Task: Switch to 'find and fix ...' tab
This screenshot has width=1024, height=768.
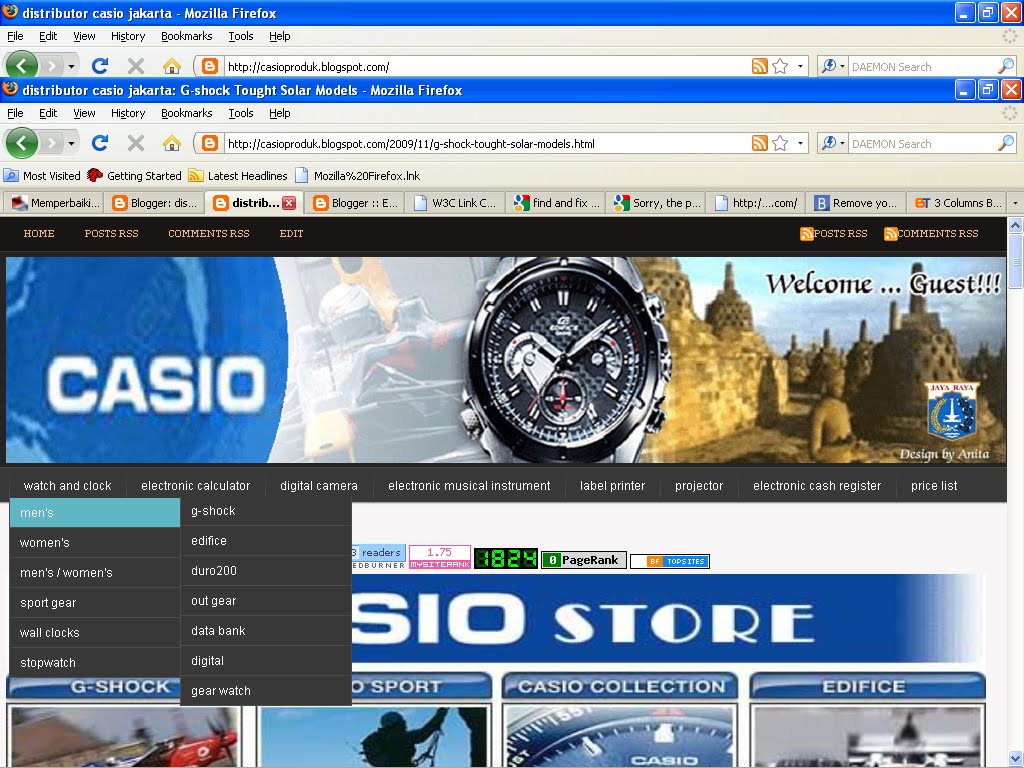Action: coord(556,203)
